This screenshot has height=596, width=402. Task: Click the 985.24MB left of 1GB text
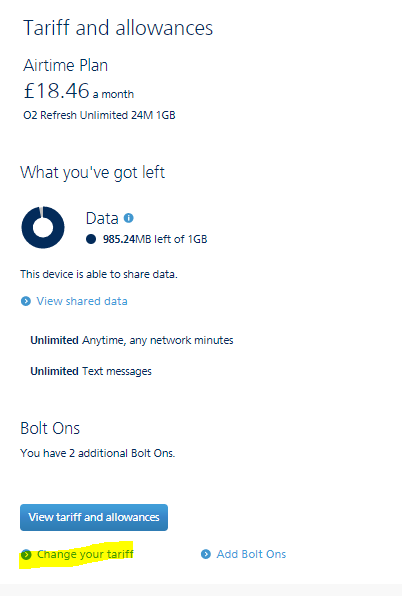155,239
